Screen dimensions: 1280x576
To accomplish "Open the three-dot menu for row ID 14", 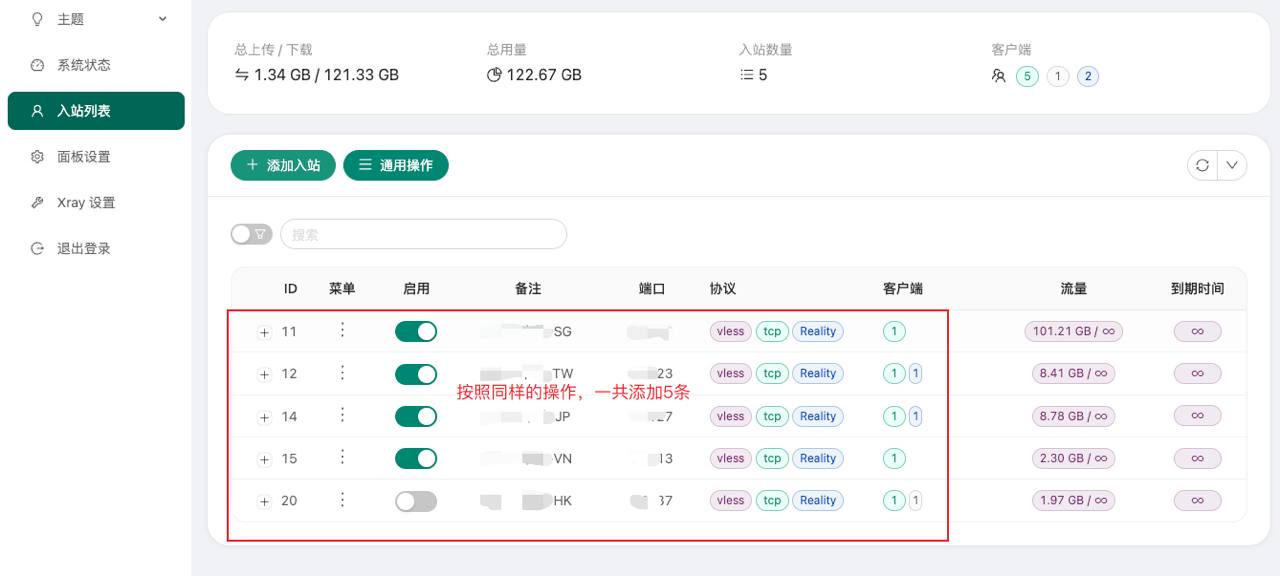I will pyautogui.click(x=342, y=416).
